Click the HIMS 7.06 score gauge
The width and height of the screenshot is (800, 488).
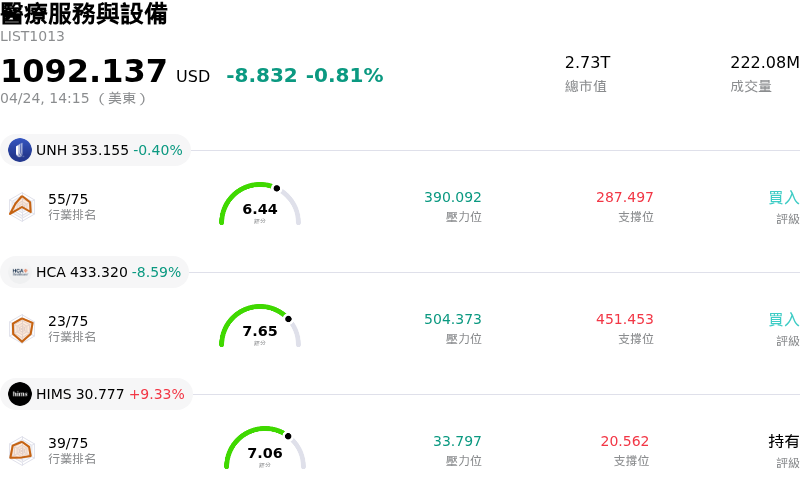click(264, 450)
